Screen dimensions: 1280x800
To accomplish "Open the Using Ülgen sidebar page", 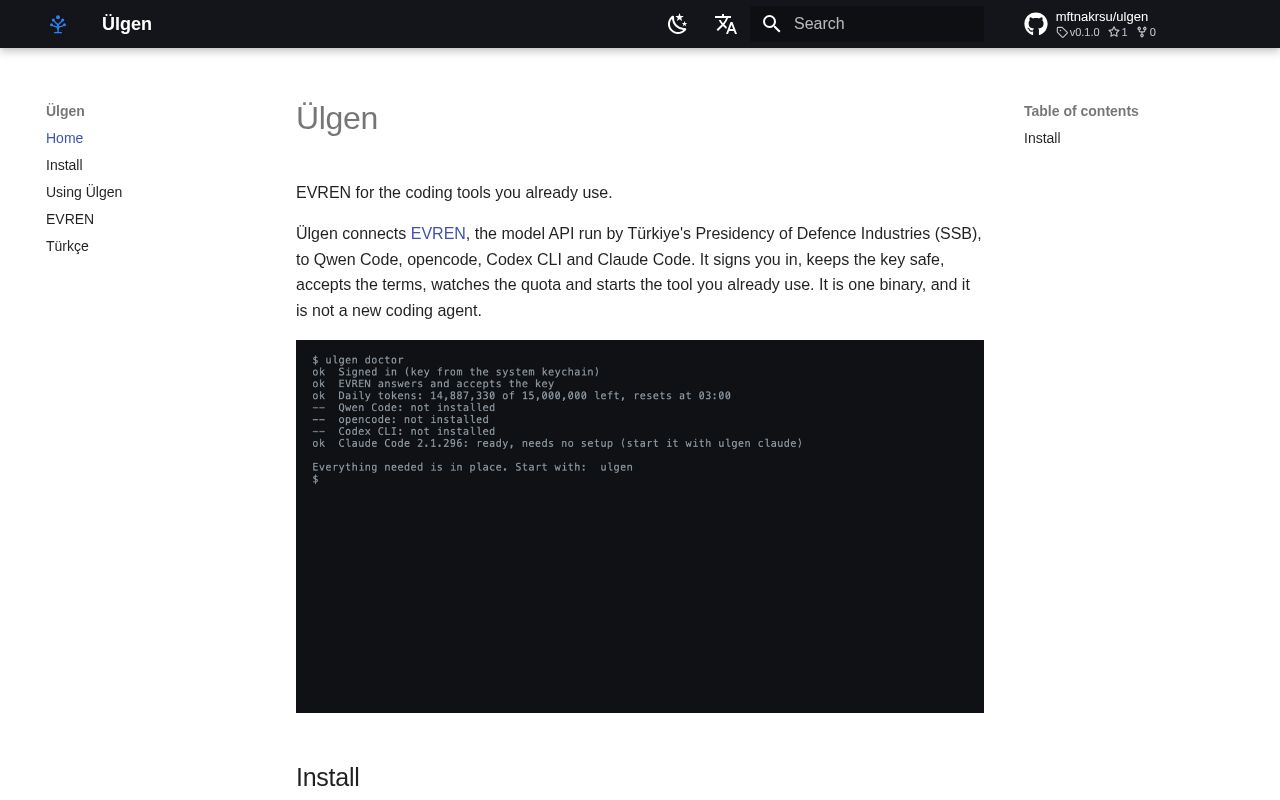I will 84,192.
